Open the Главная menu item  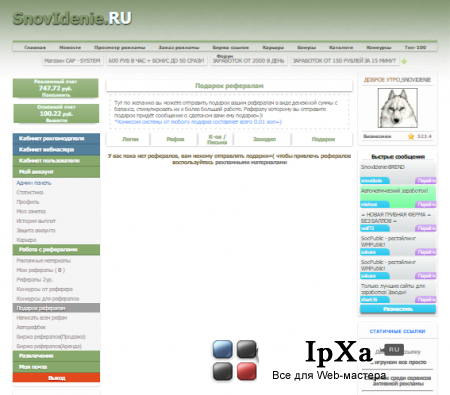tap(35, 47)
